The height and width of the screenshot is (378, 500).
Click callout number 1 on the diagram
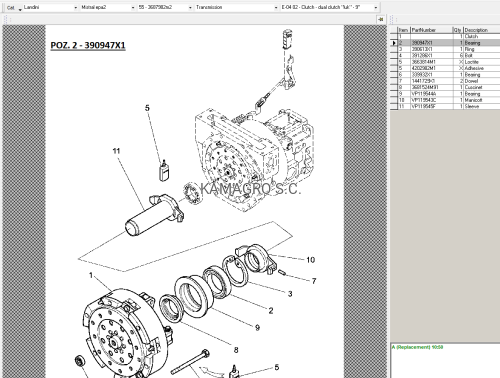[x=91, y=275]
